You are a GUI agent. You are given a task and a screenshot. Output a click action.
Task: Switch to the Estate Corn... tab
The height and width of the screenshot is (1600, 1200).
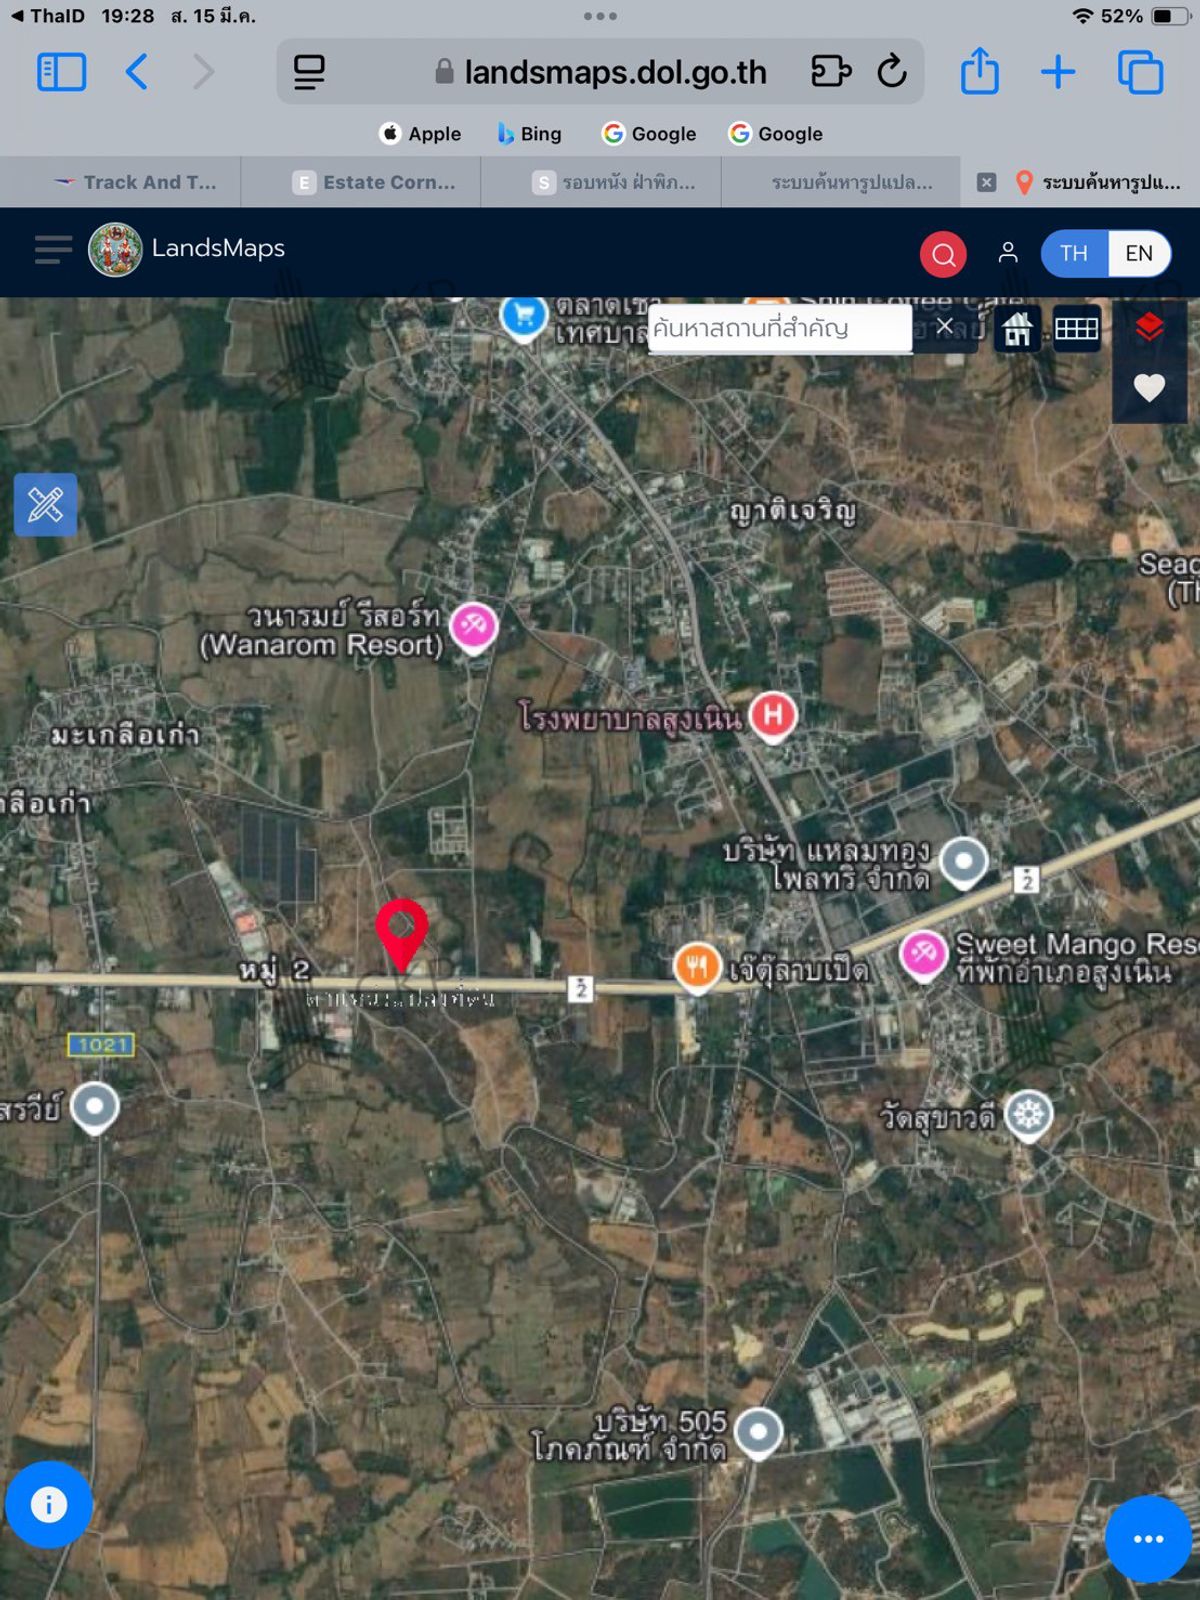(x=361, y=182)
